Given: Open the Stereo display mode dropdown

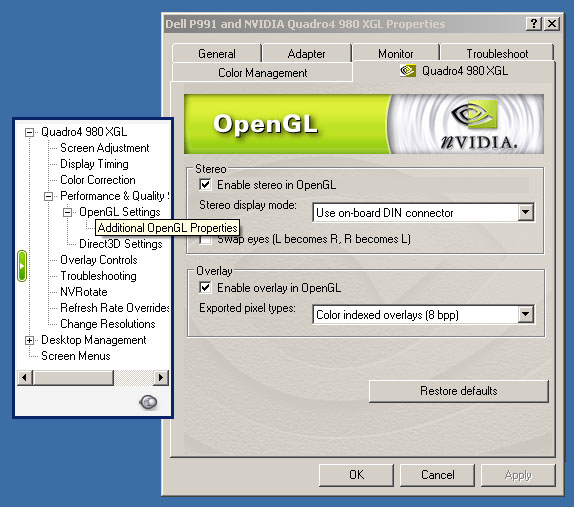Looking at the screenshot, I should [x=525, y=212].
